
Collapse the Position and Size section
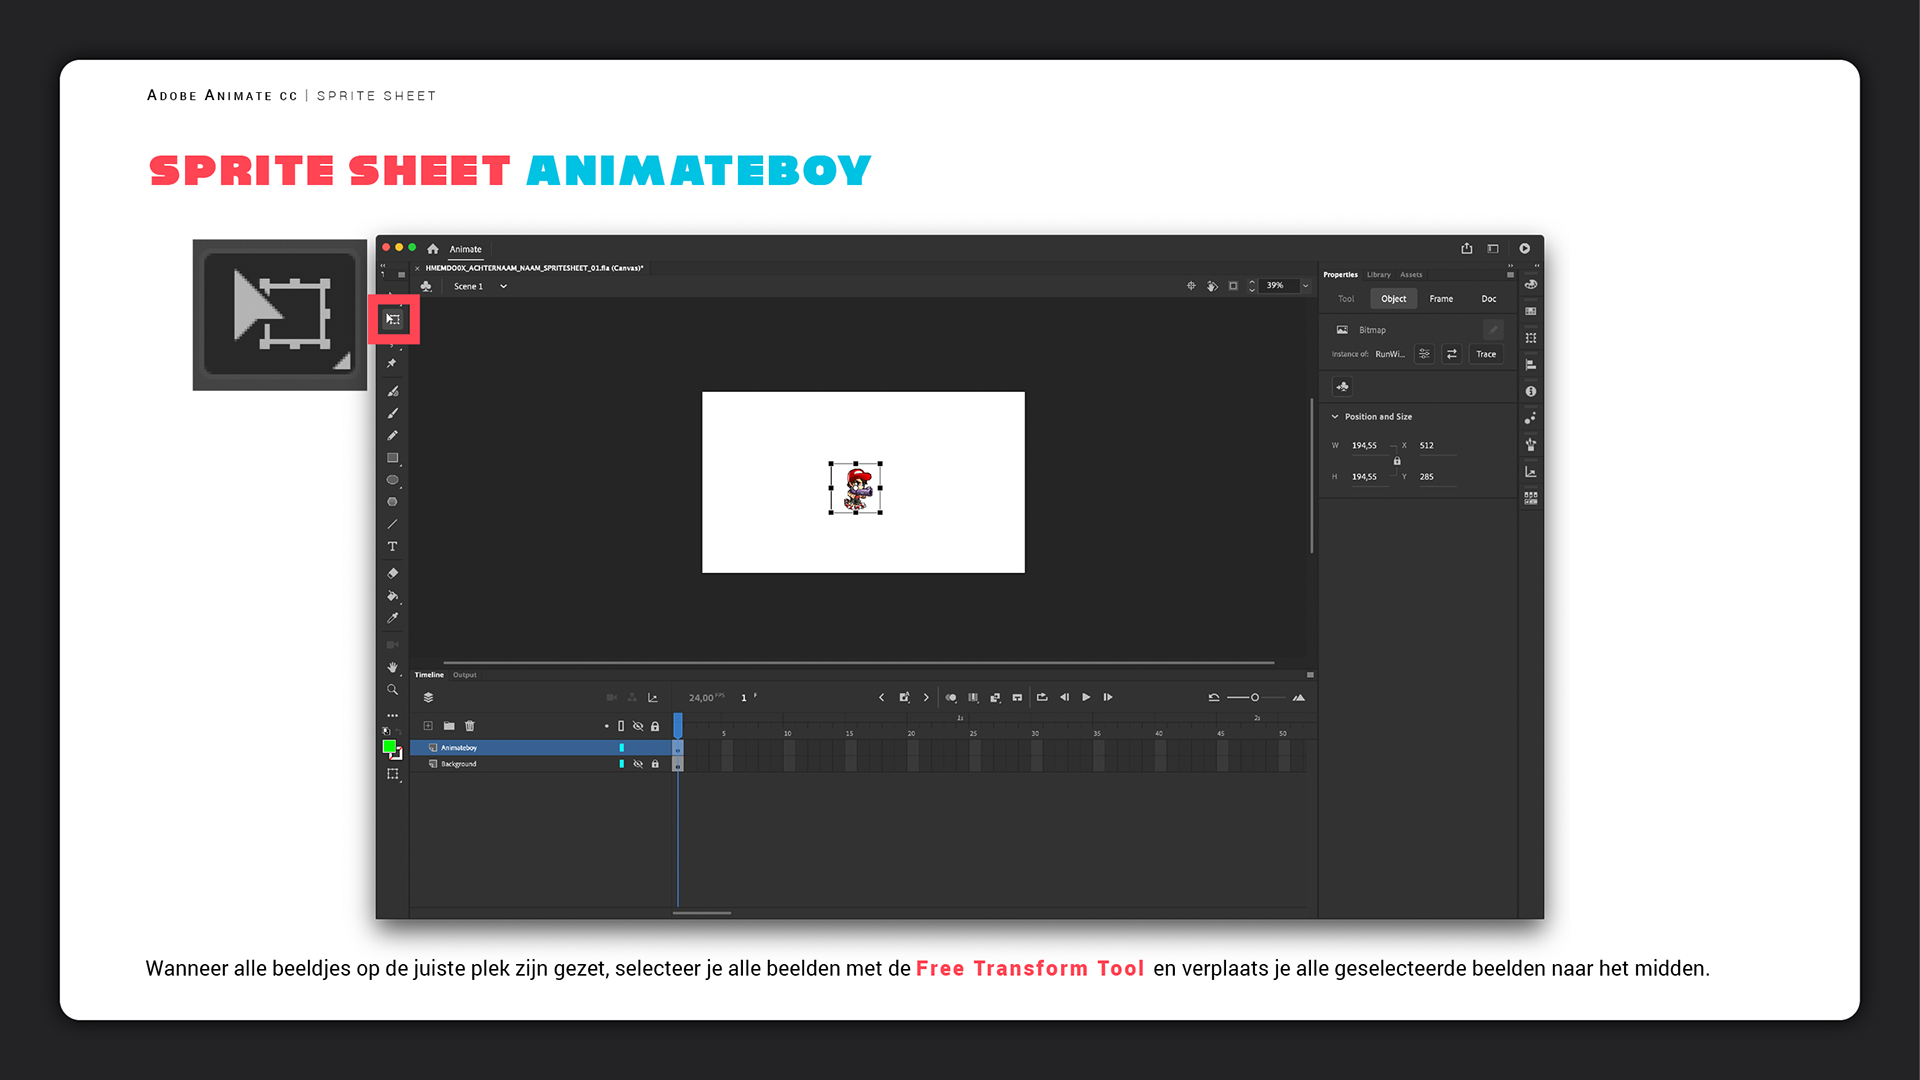tap(1335, 417)
